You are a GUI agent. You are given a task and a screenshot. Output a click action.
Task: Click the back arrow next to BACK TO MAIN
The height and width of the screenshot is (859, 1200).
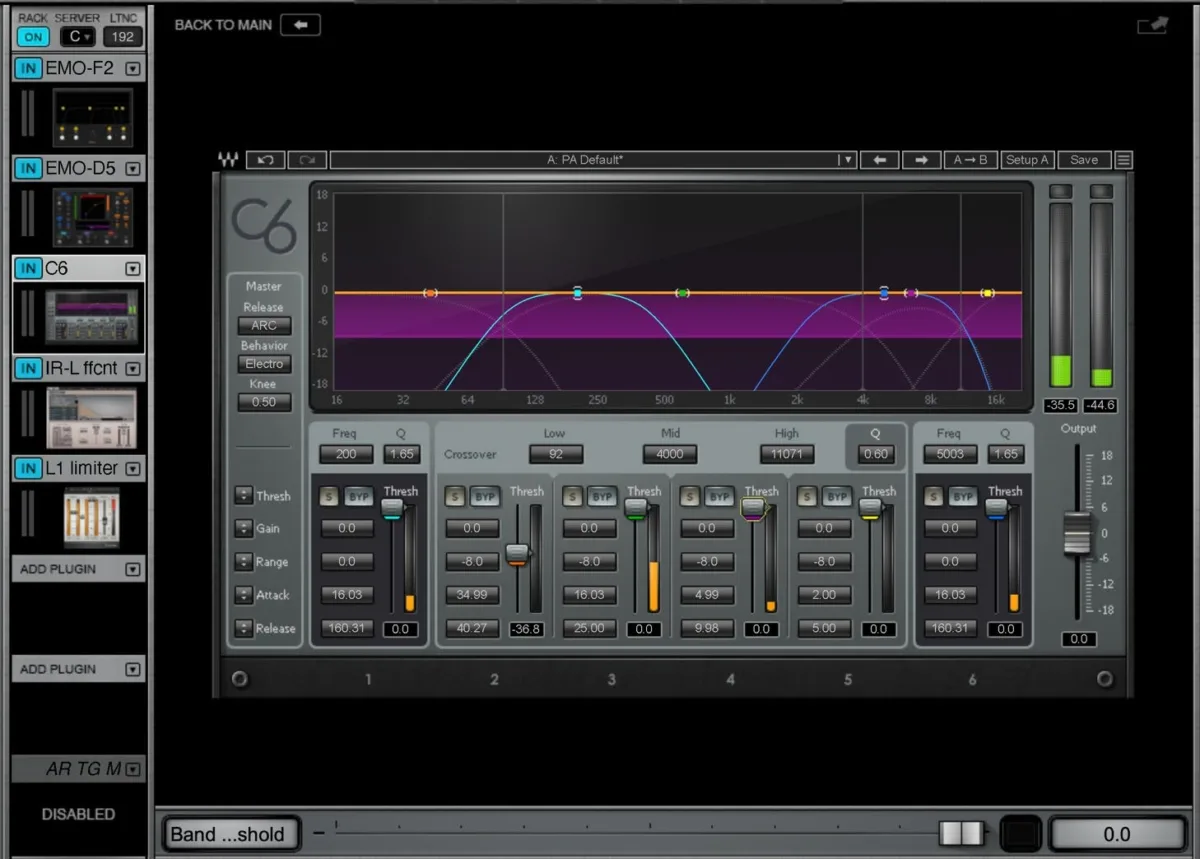point(300,25)
